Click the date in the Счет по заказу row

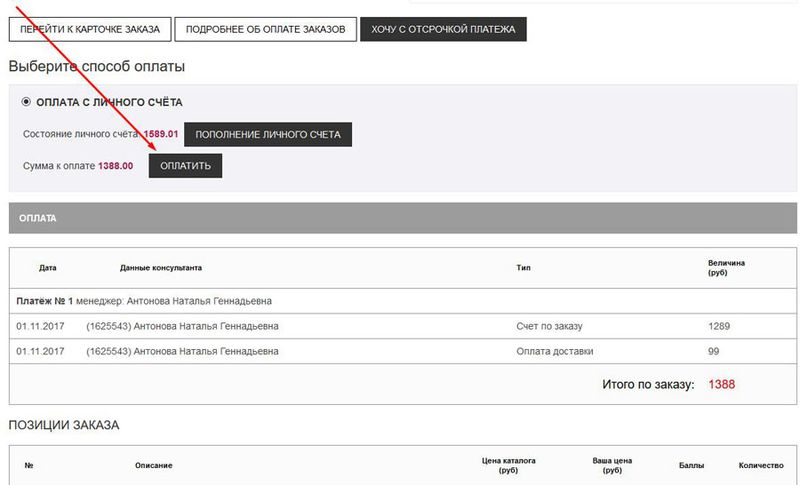40,326
